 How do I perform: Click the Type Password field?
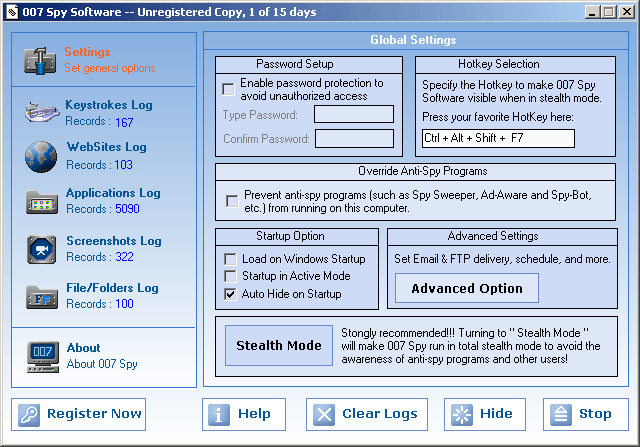tap(354, 114)
